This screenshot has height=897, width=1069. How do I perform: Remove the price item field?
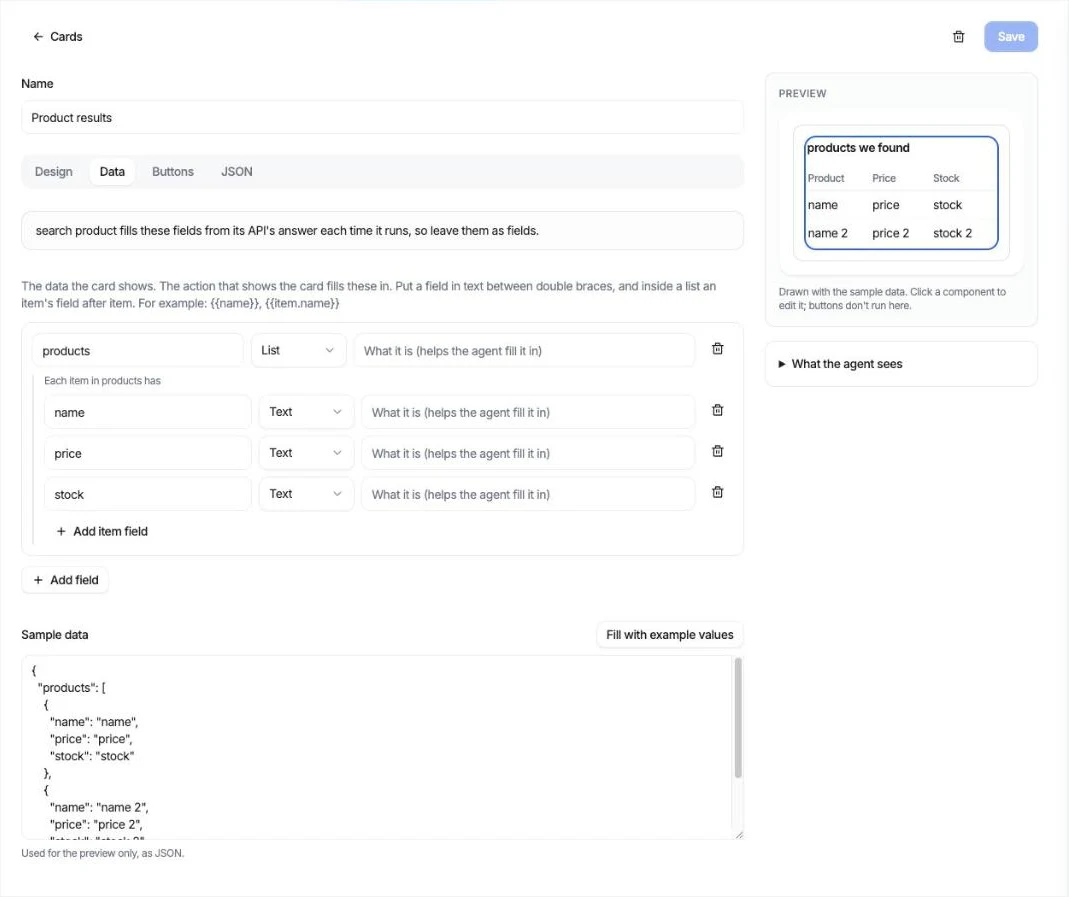[717, 451]
